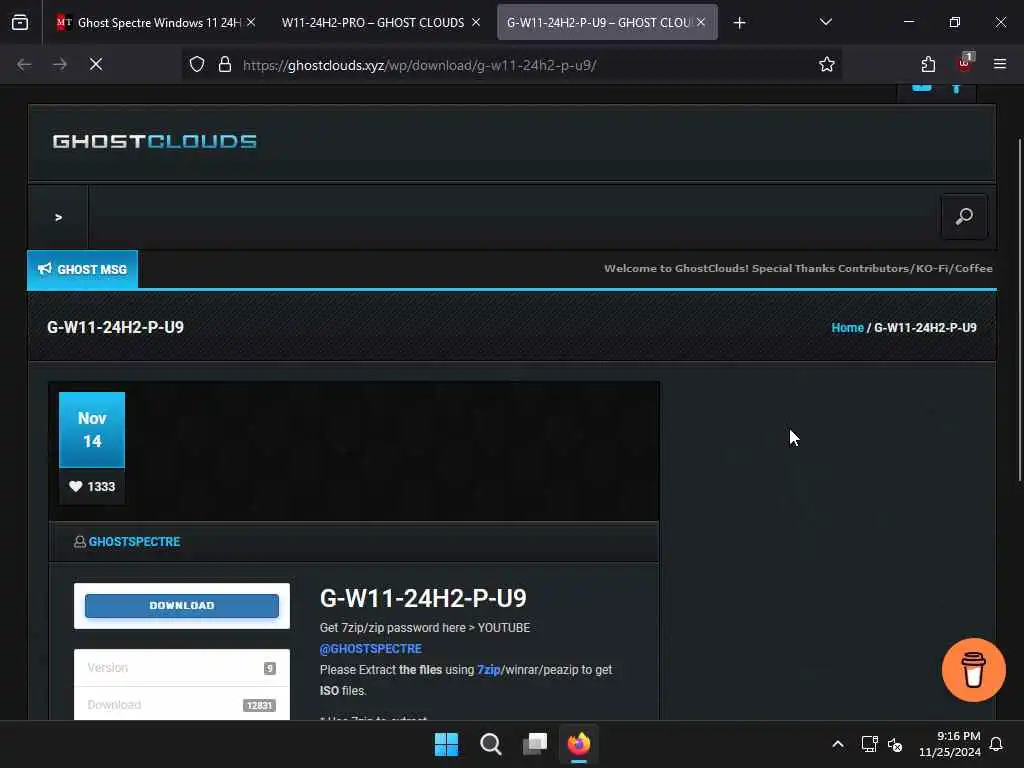The height and width of the screenshot is (768, 1024).
Task: Click the GhostClouds site logo
Action: click(x=155, y=141)
